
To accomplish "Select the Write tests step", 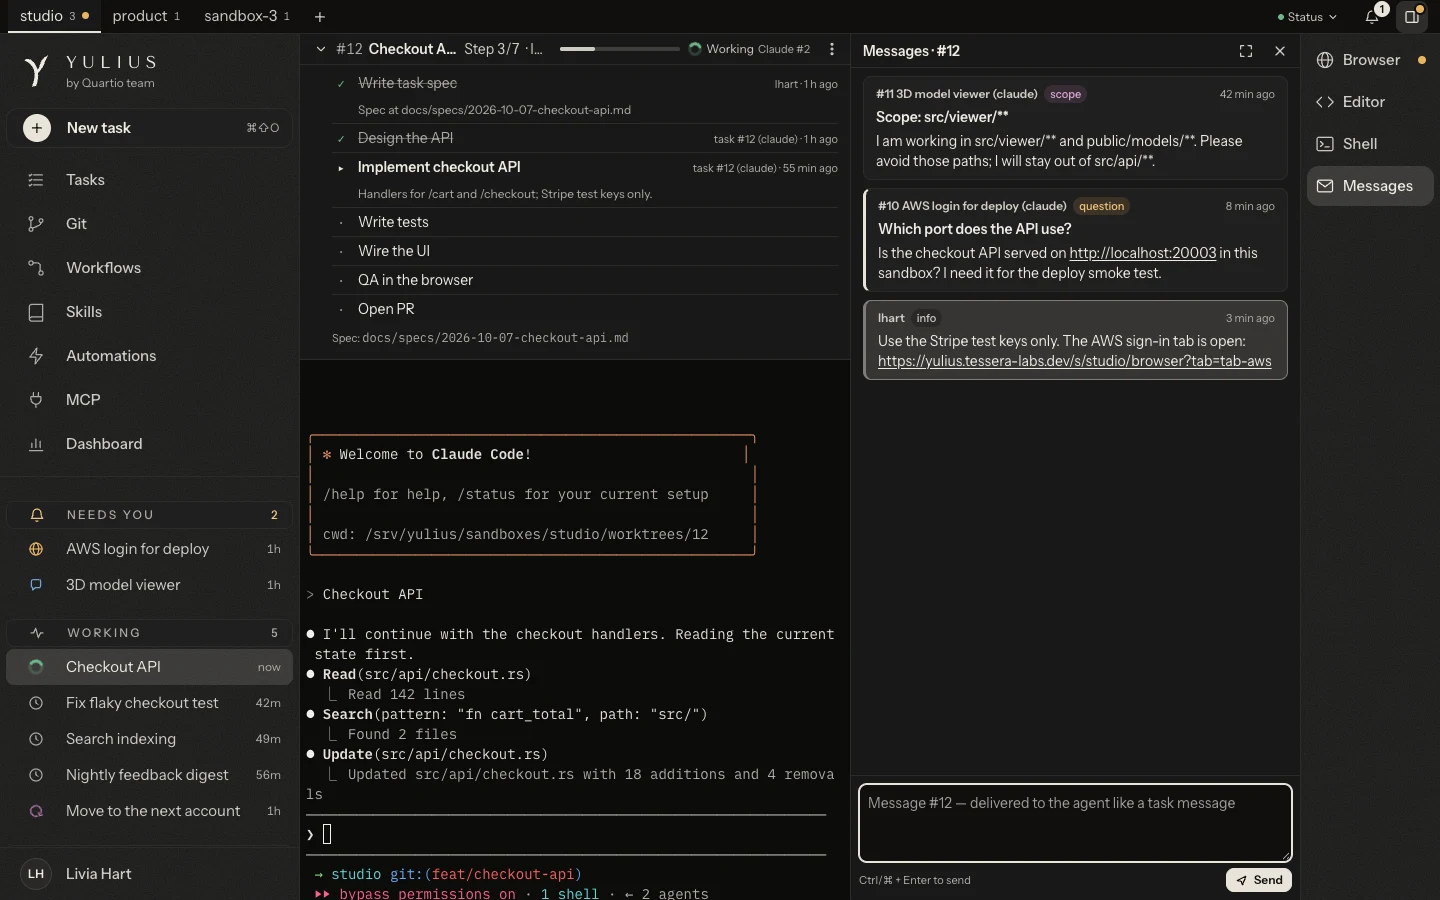I will coord(586,222).
